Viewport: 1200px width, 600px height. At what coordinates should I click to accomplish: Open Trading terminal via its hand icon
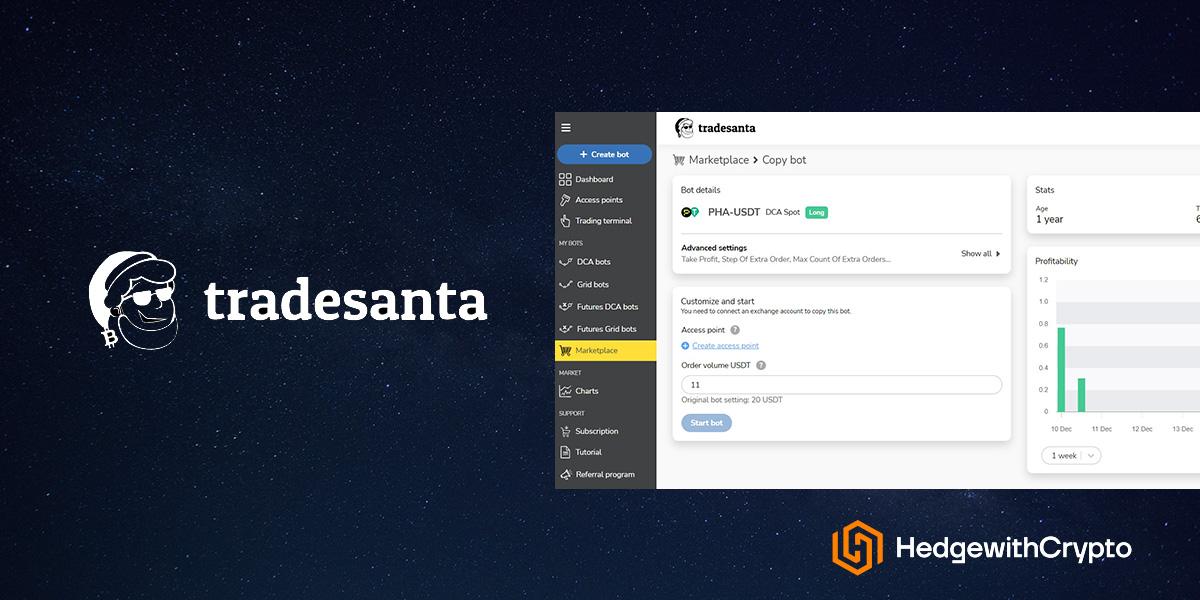click(567, 221)
